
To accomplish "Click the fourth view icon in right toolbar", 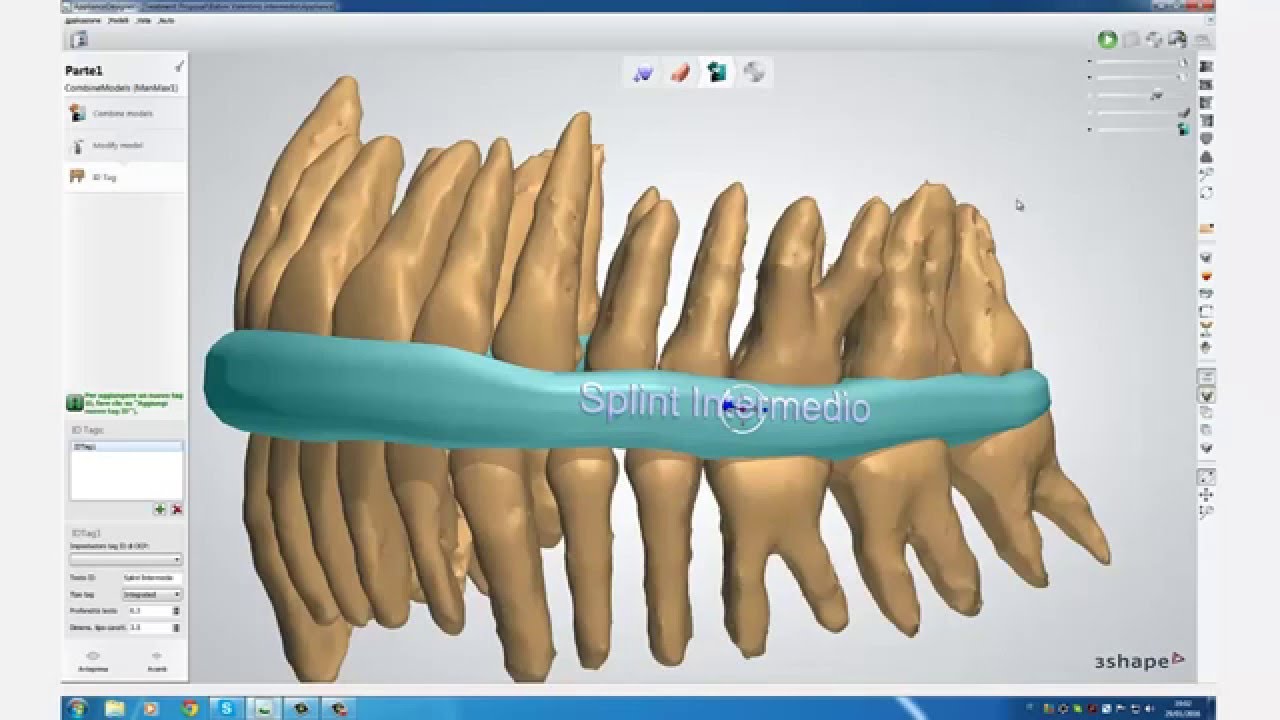I will 1206,120.
